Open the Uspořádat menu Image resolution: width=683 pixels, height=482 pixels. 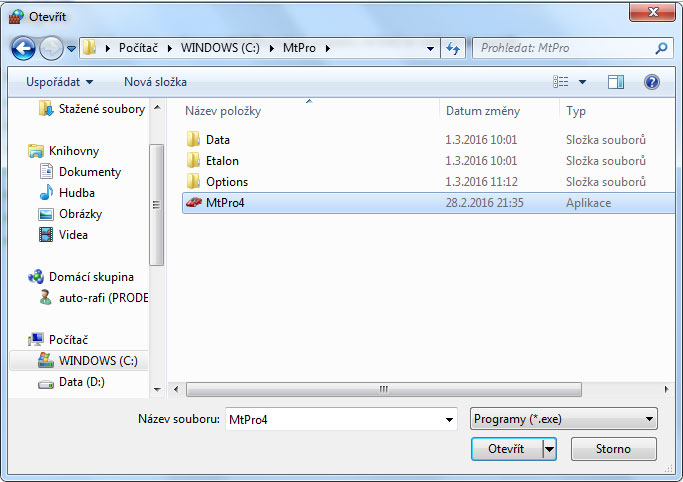[x=59, y=82]
